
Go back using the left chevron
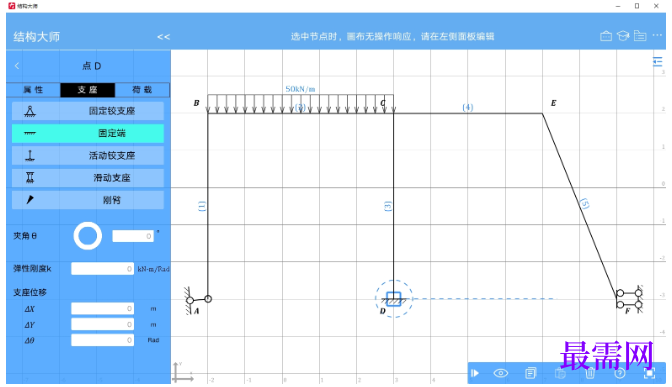[x=17, y=66]
